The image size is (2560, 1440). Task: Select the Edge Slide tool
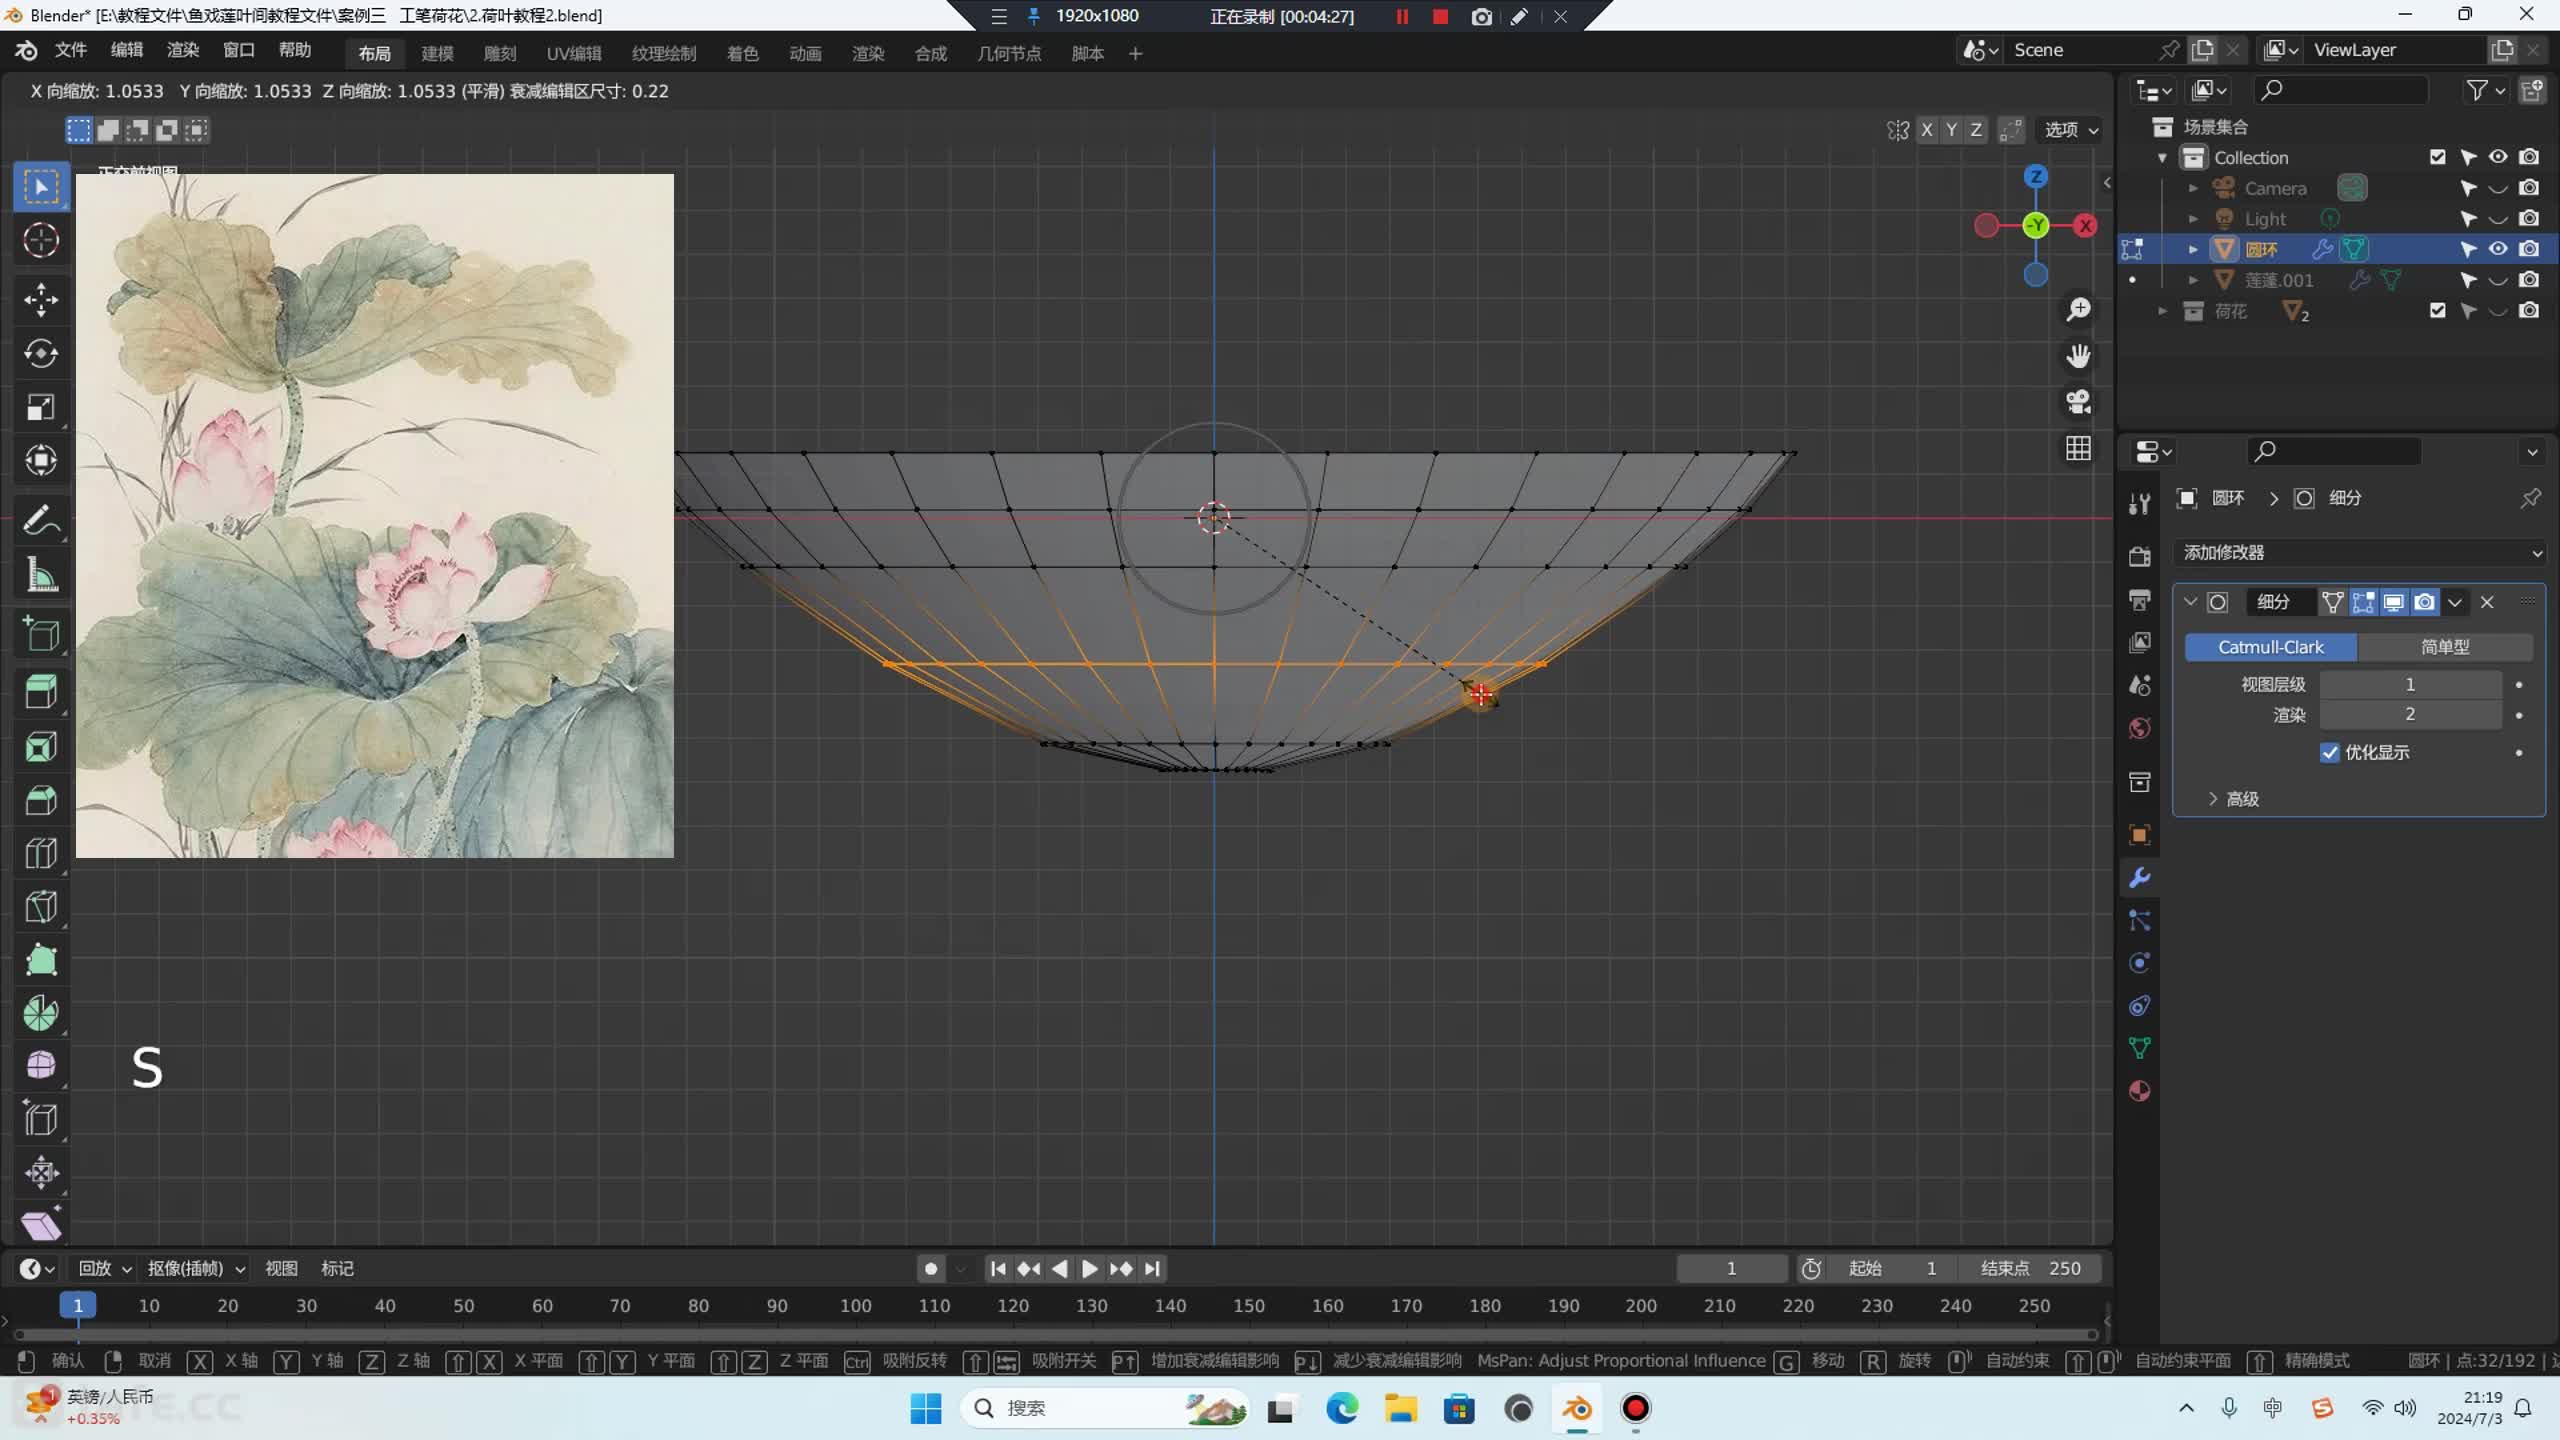point(41,1119)
